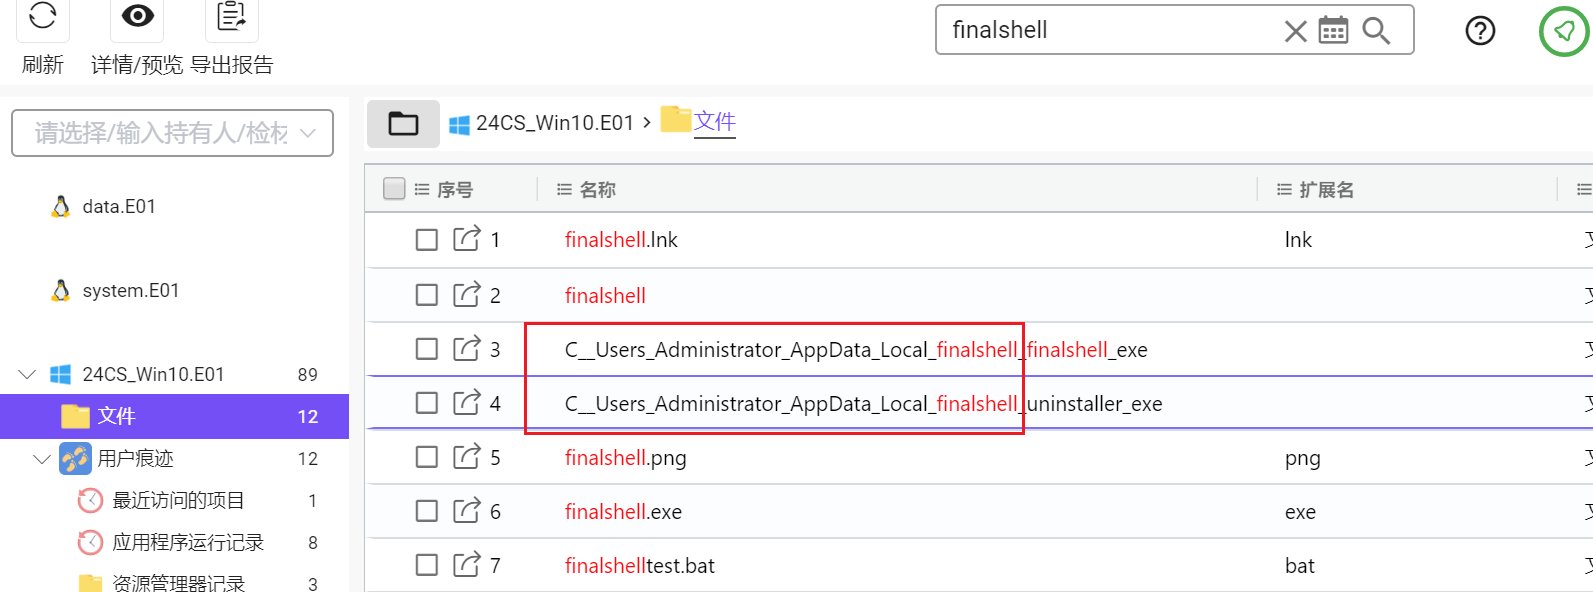The height and width of the screenshot is (592, 1593).
Task: Select the 应用程序运行记录 tree item
Action: coord(188,542)
